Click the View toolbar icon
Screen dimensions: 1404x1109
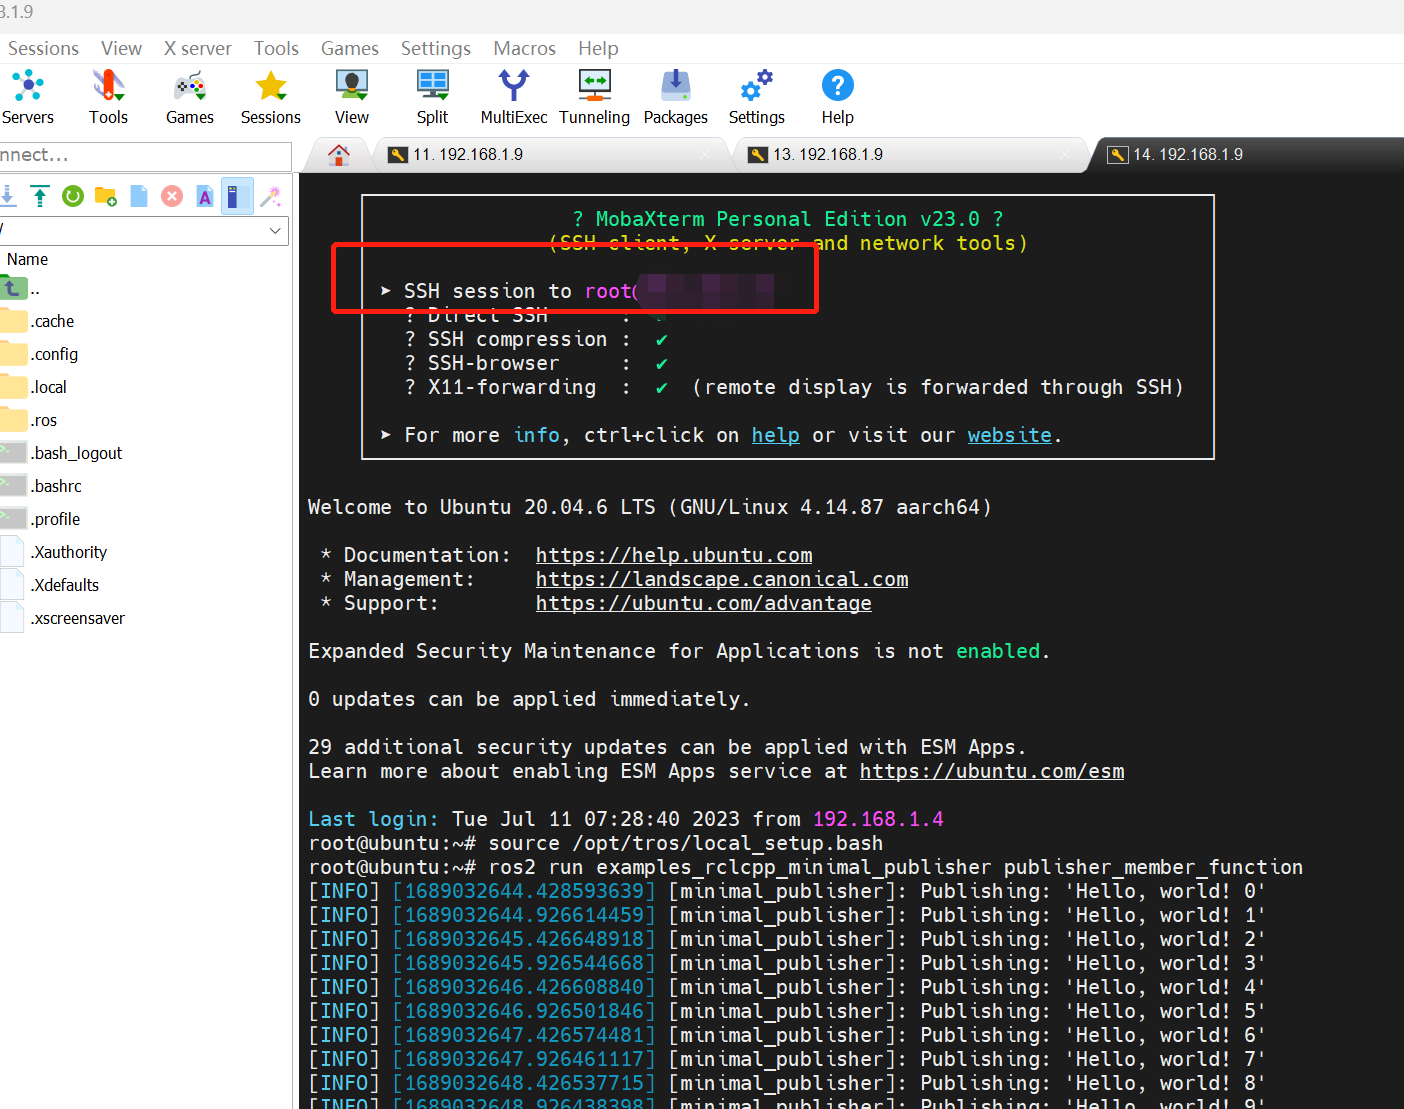pyautogui.click(x=352, y=97)
